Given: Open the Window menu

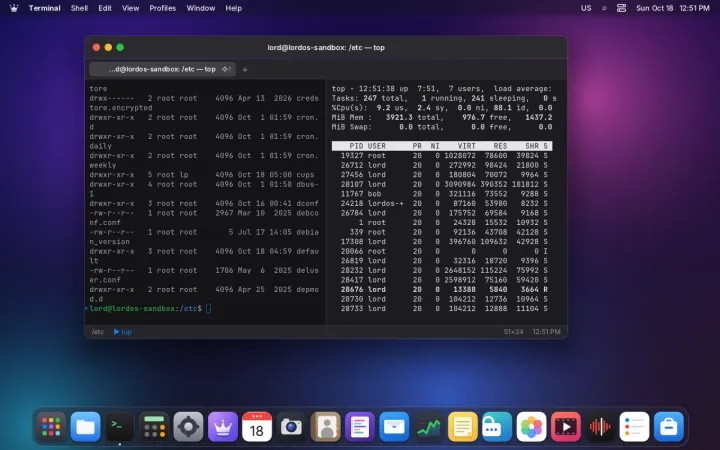Looking at the screenshot, I should (x=201, y=8).
